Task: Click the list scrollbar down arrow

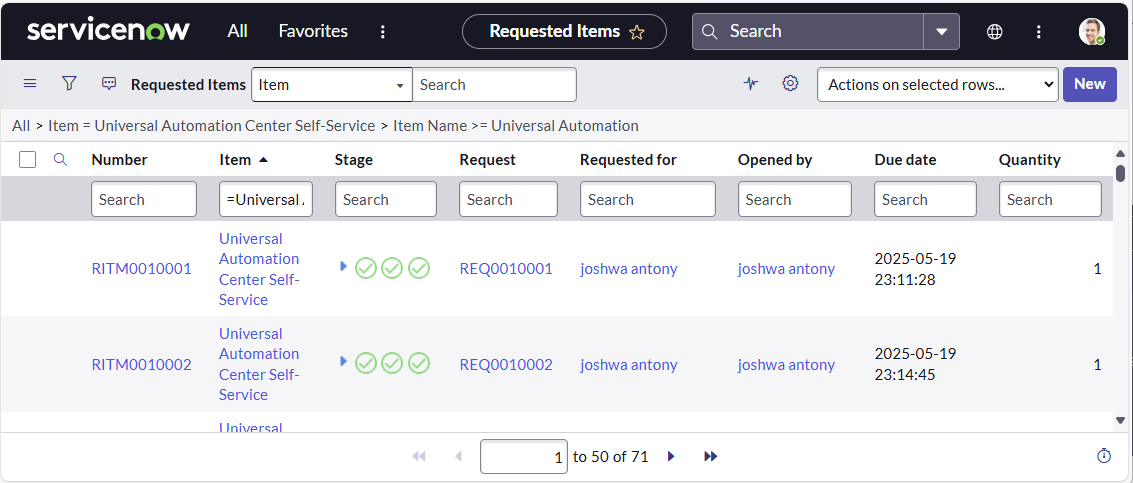Action: pyautogui.click(x=1120, y=420)
